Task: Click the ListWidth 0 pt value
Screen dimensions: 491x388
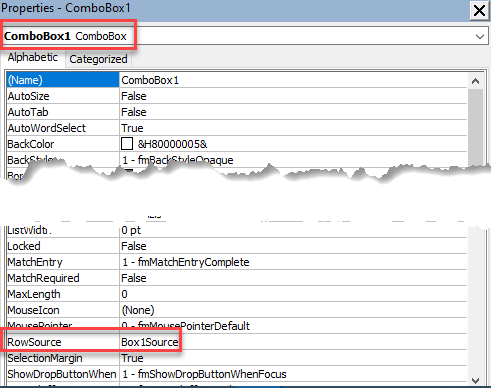Action: [293, 230]
